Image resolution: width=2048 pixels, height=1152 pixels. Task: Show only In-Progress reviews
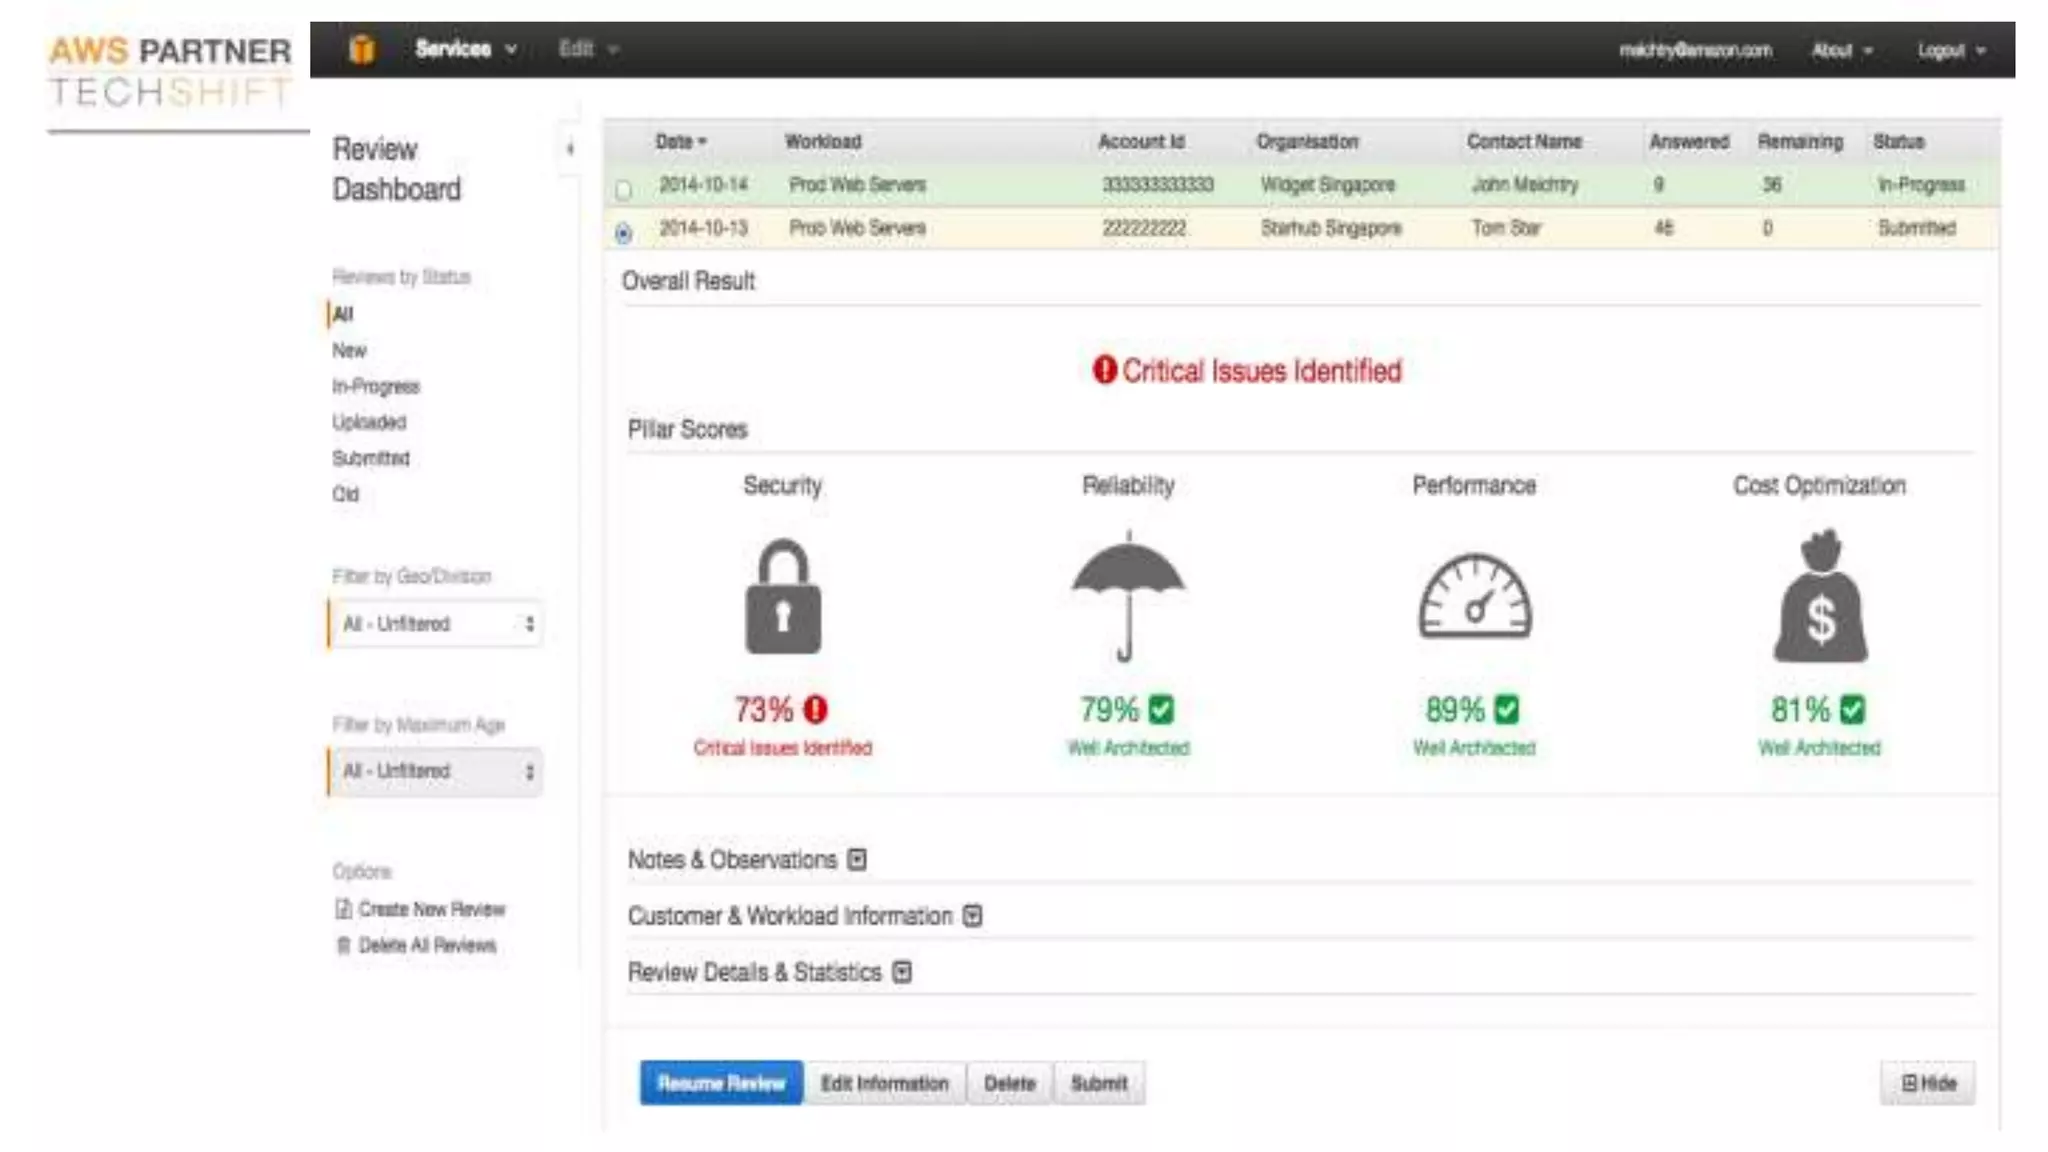[x=376, y=387]
